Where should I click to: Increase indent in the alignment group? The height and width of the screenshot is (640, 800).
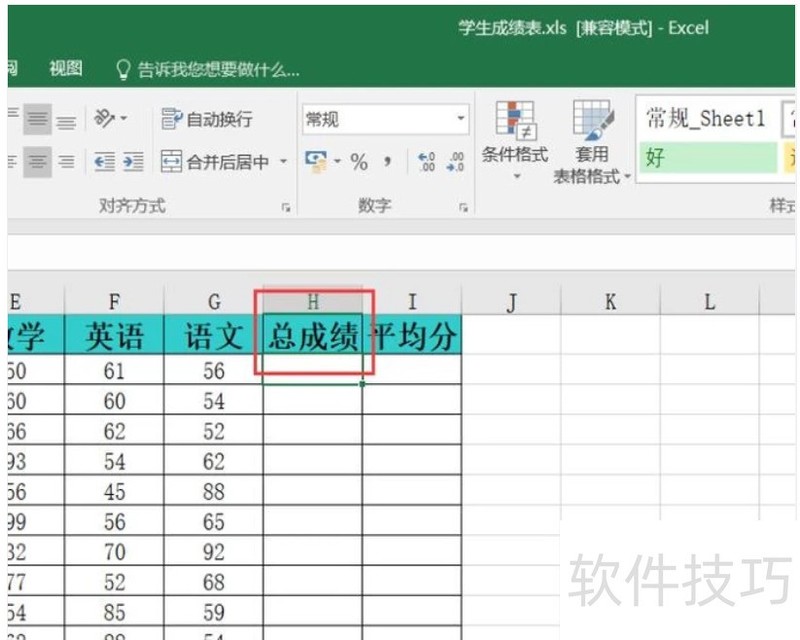click(x=133, y=162)
